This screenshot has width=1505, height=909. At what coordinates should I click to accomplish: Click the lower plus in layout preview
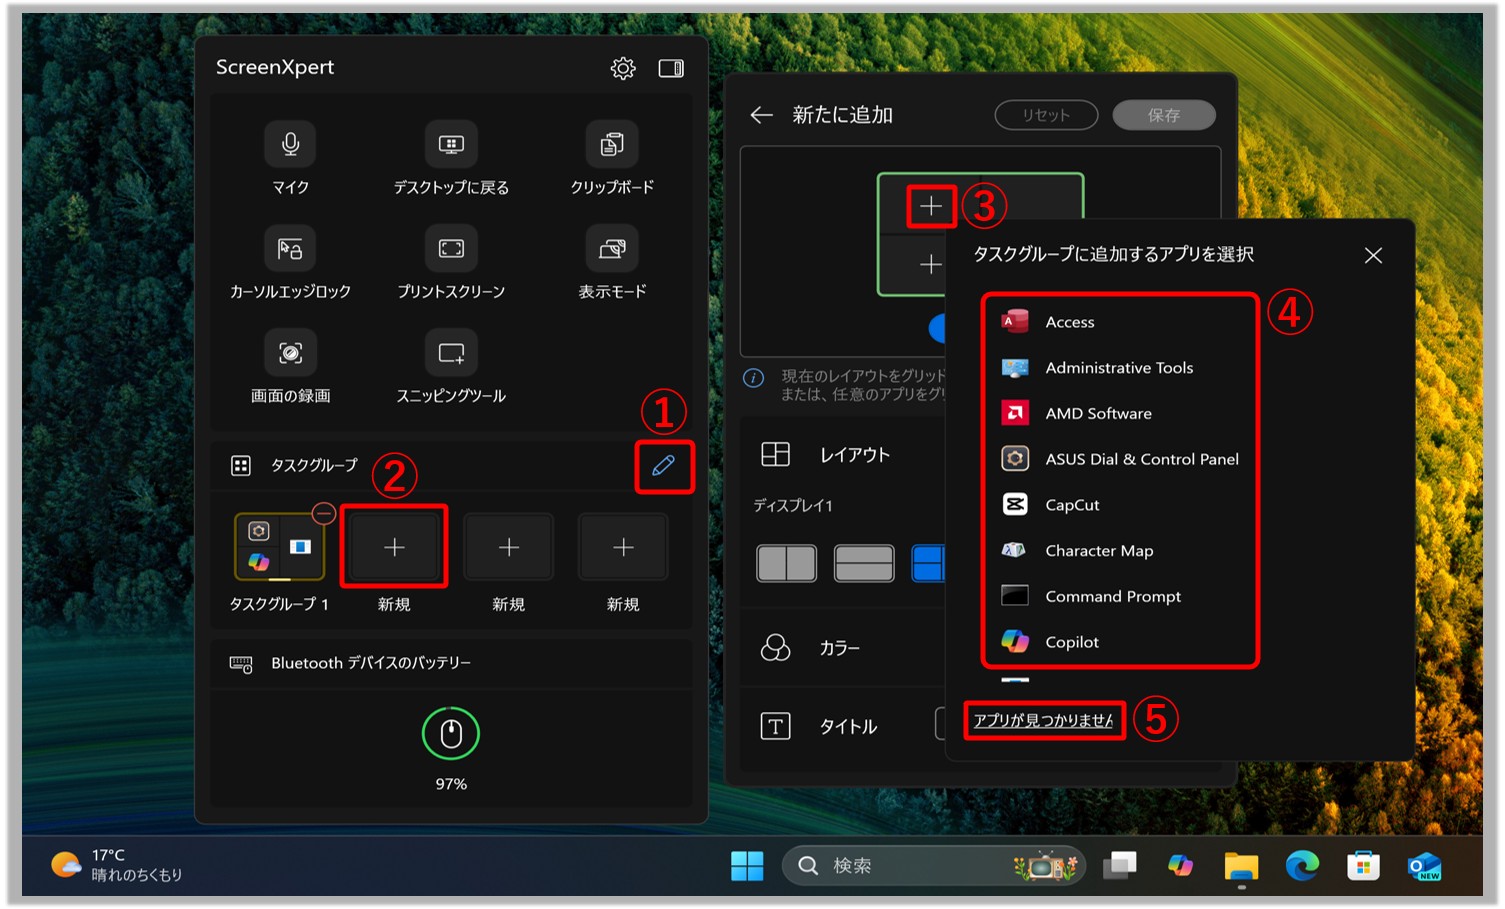(x=931, y=264)
